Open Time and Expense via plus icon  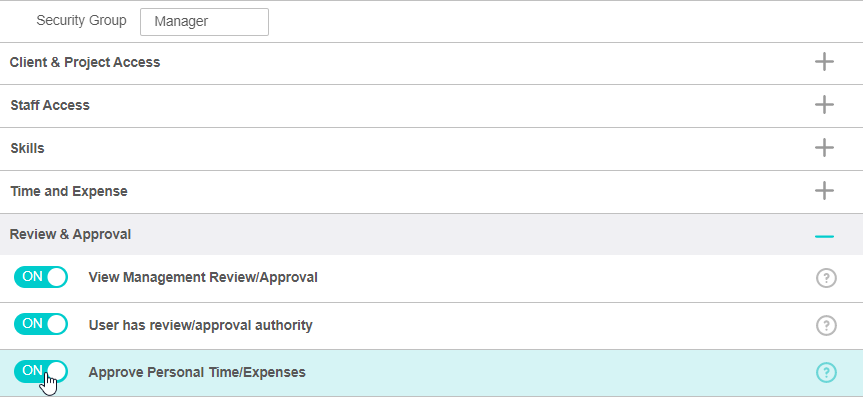pos(824,191)
